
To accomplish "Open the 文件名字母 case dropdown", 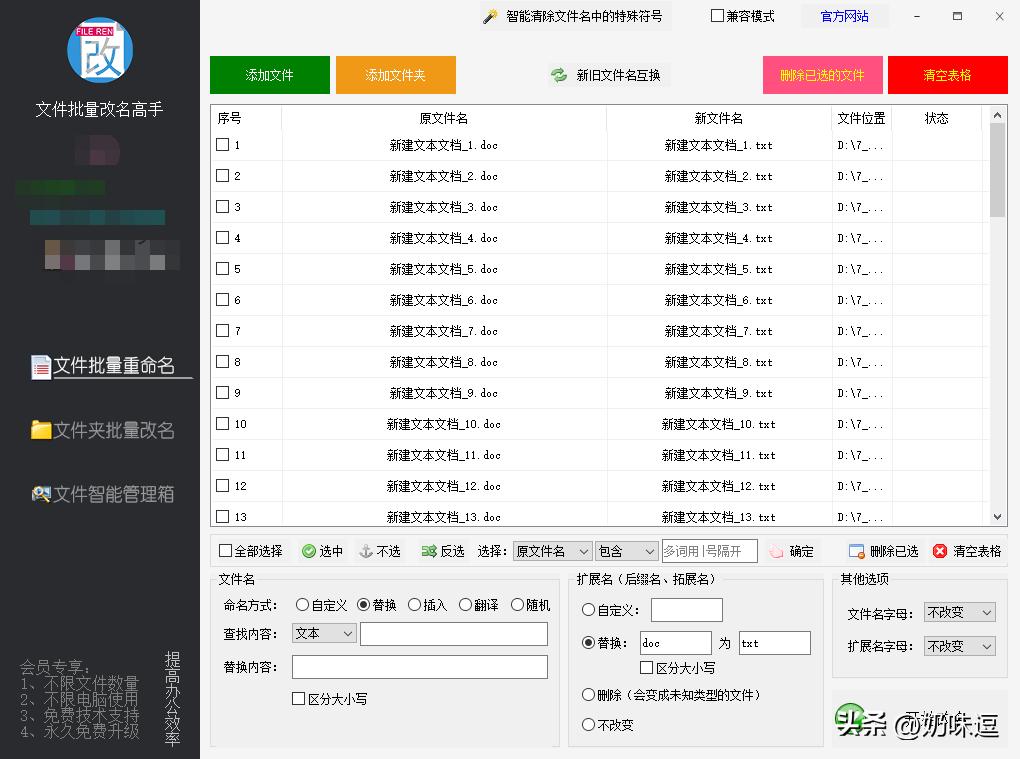I will tap(960, 613).
